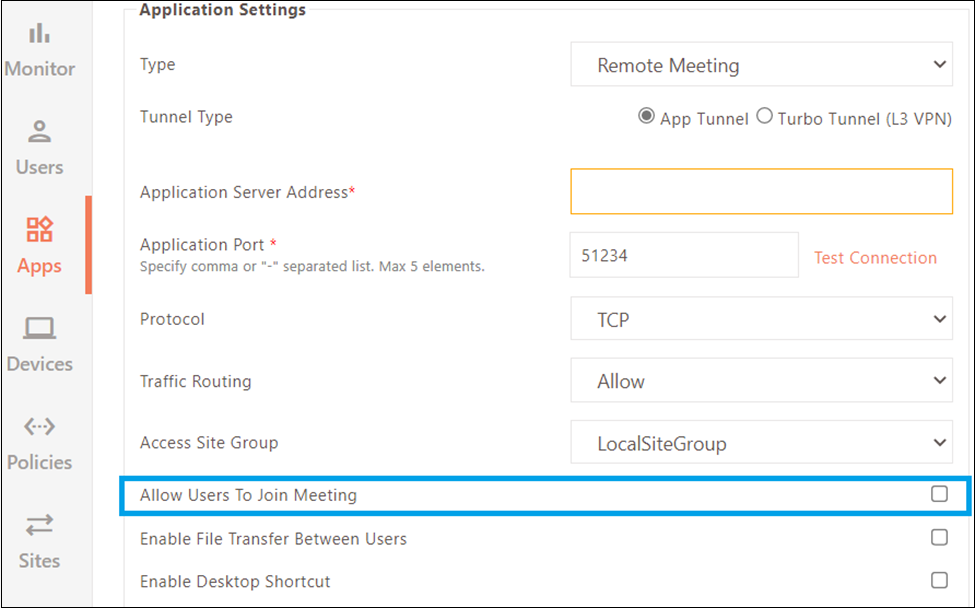Click the Test Connection link
Screen dimensions: 975x608
click(875, 258)
